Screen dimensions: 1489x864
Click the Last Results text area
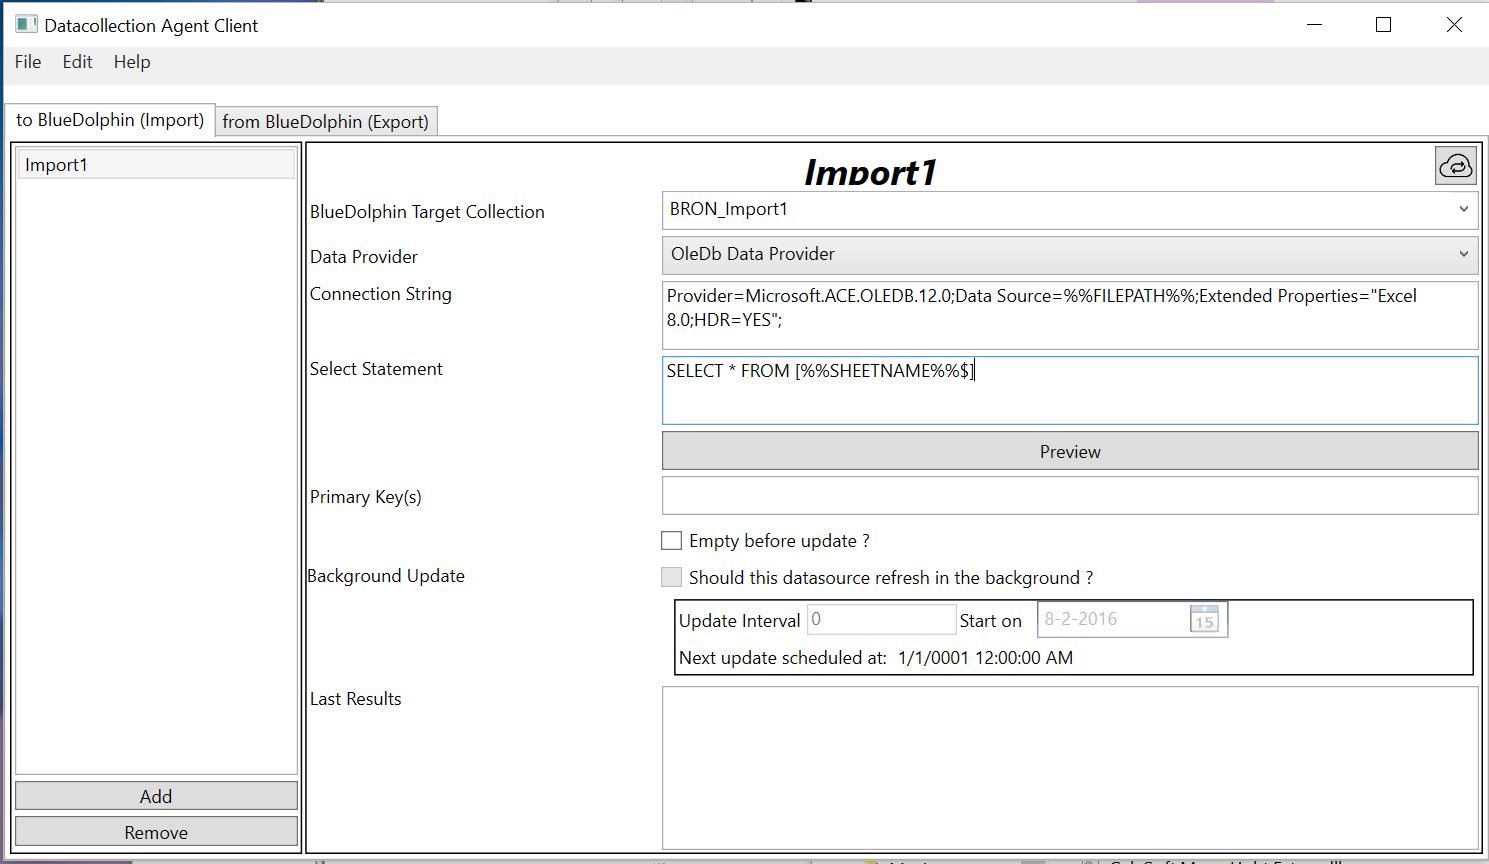[x=1070, y=768]
